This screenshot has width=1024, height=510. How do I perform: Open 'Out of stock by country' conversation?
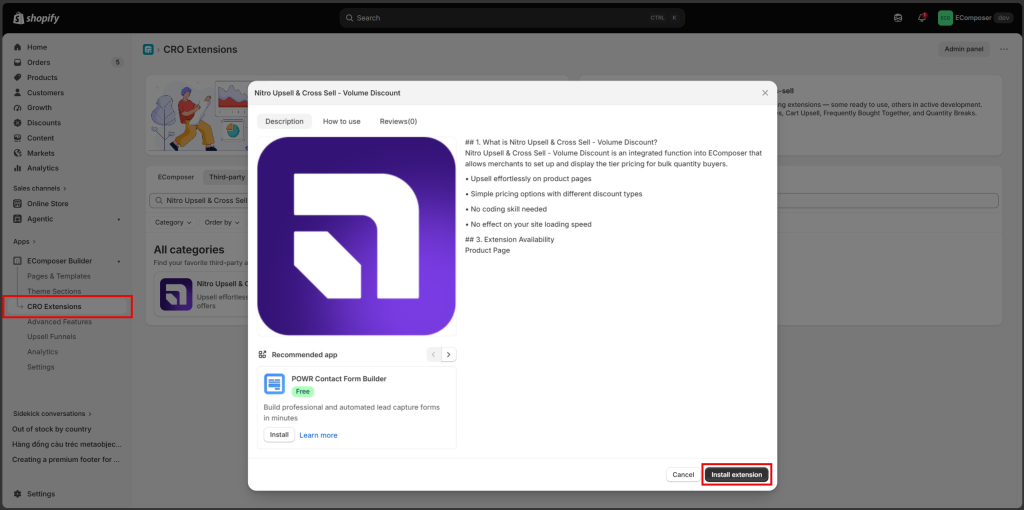click(x=52, y=429)
